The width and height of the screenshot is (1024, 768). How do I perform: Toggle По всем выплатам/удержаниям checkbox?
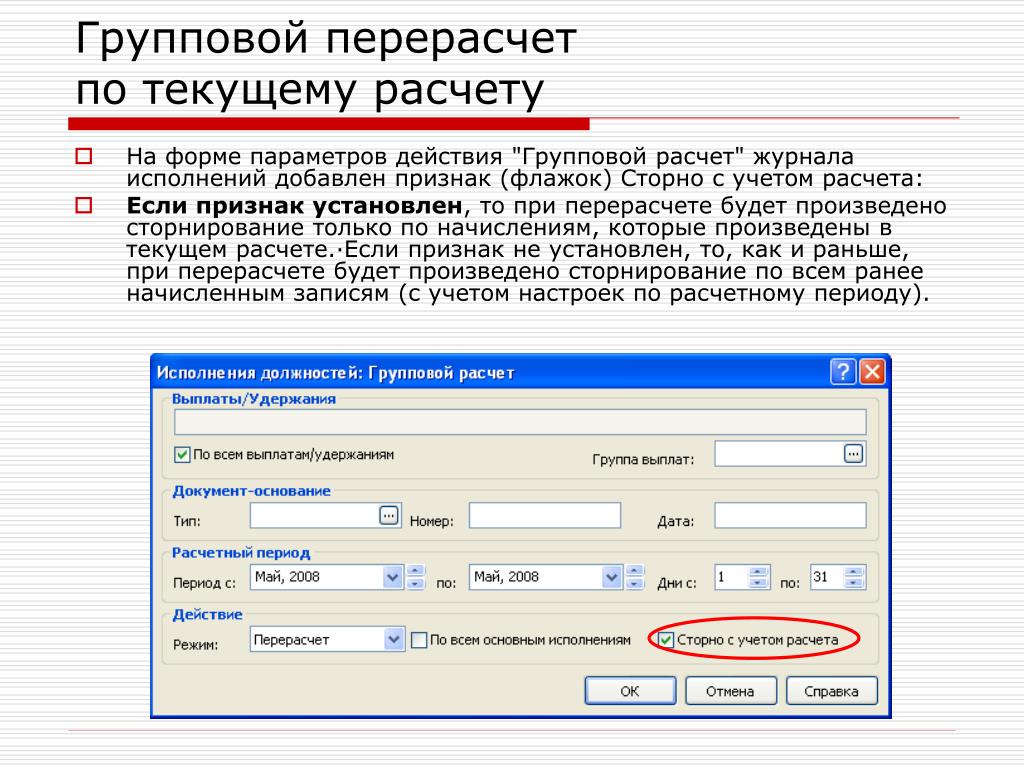coord(182,455)
